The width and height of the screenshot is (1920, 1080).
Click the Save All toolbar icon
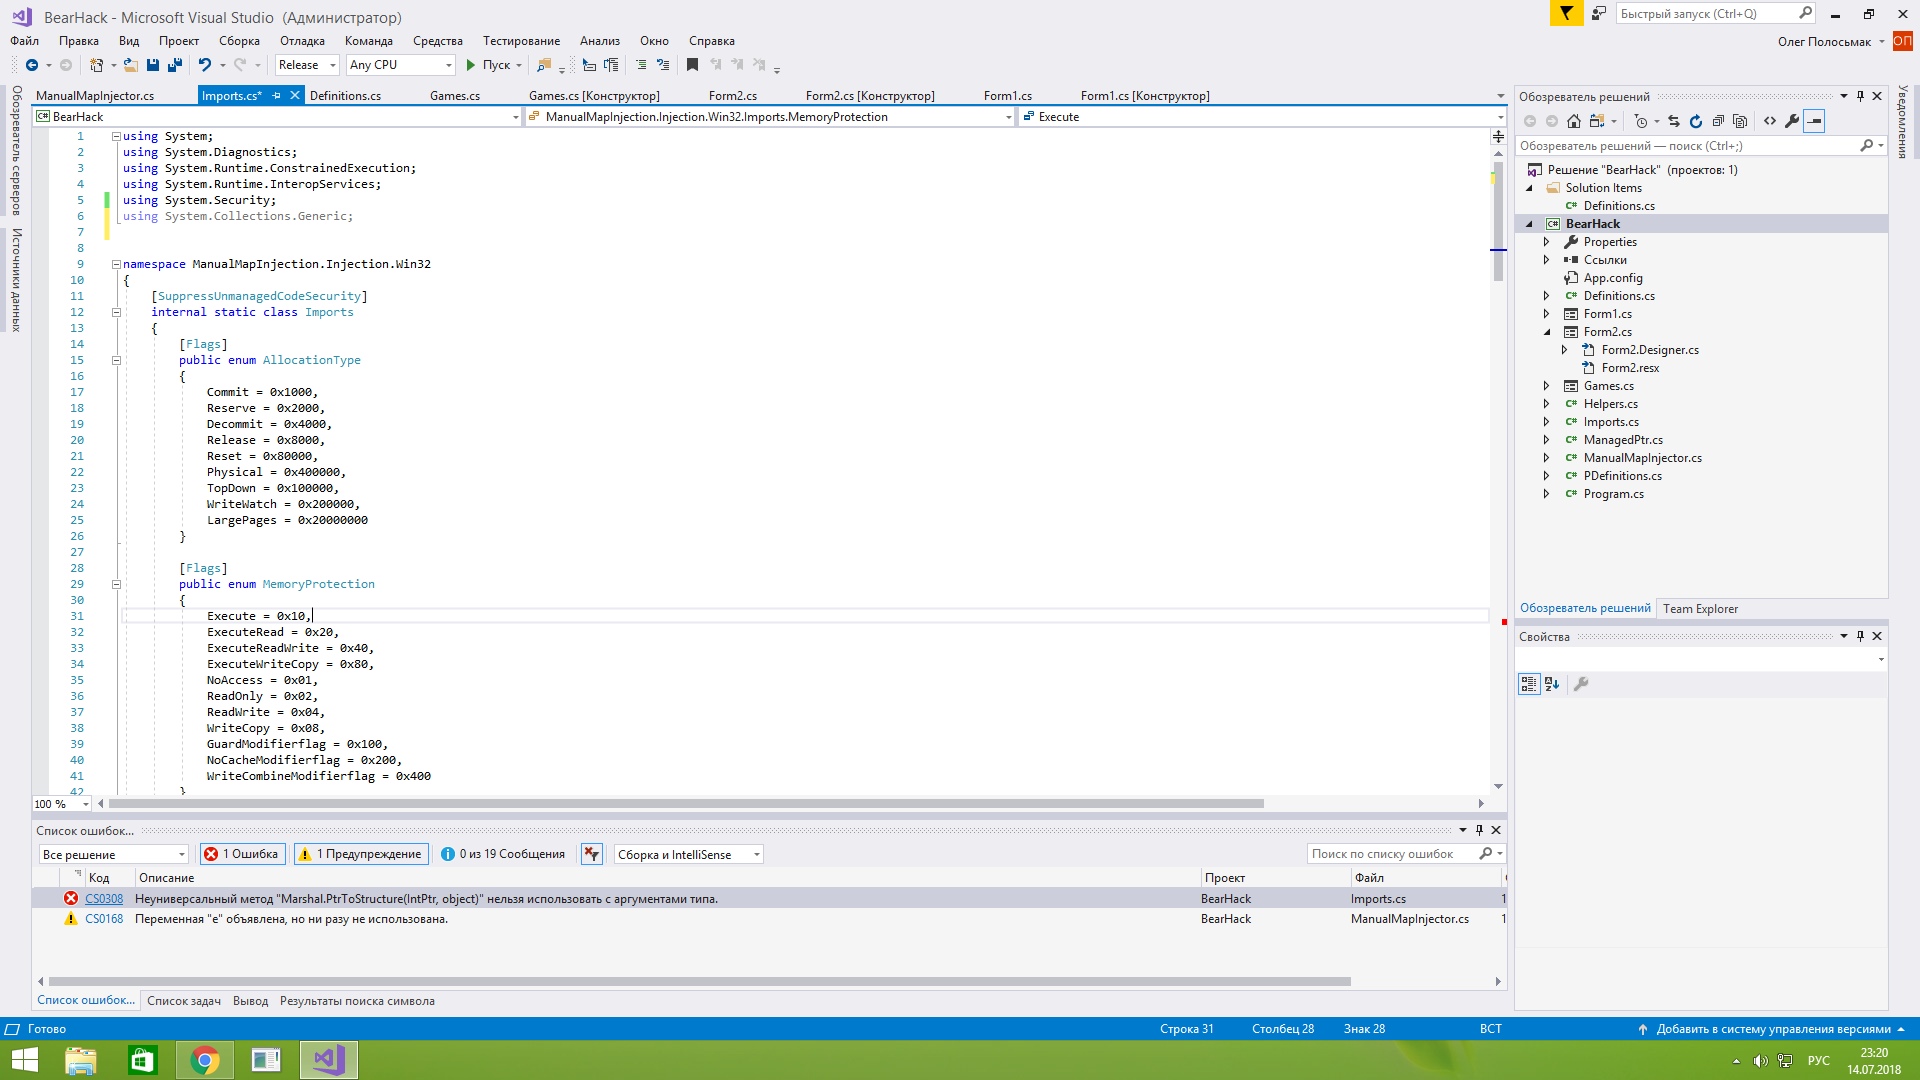tap(175, 65)
